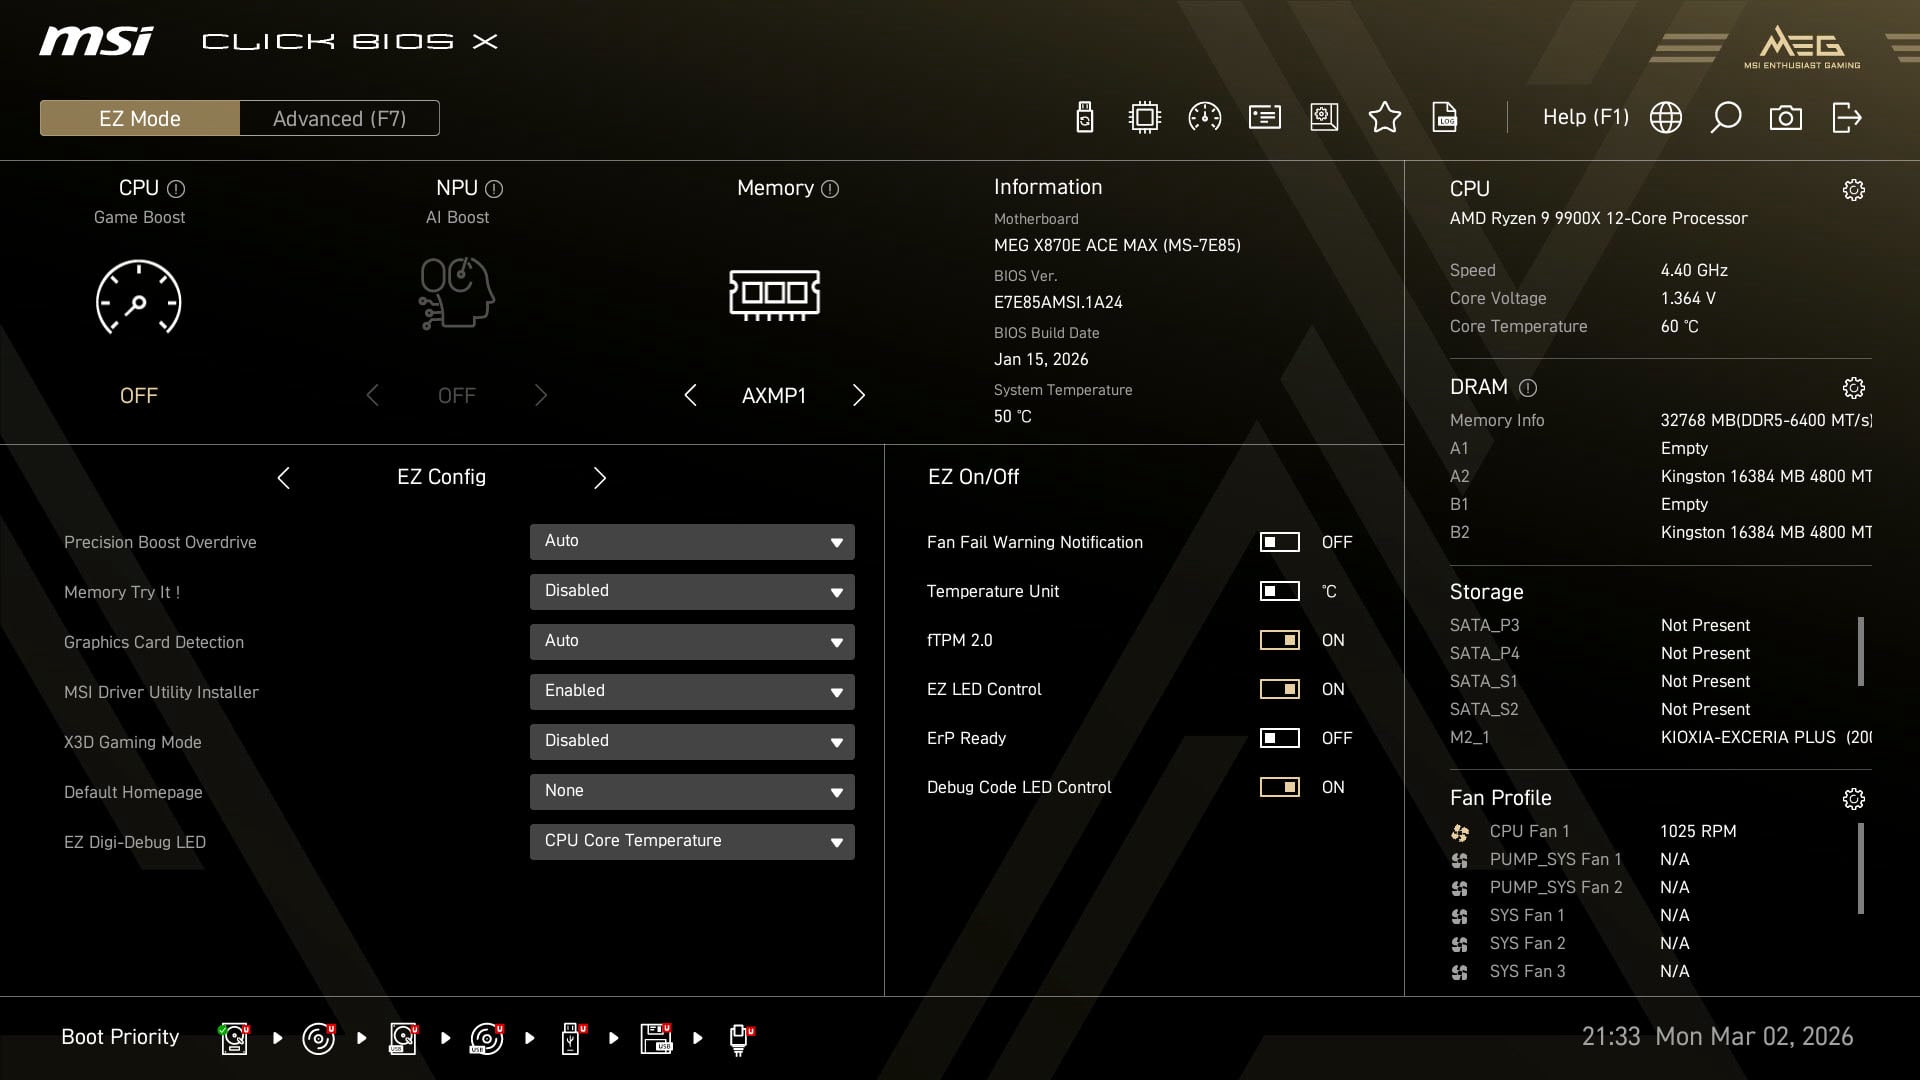Open the Fan Profile gear icon
Screen dimensions: 1920x1080
click(x=1855, y=799)
